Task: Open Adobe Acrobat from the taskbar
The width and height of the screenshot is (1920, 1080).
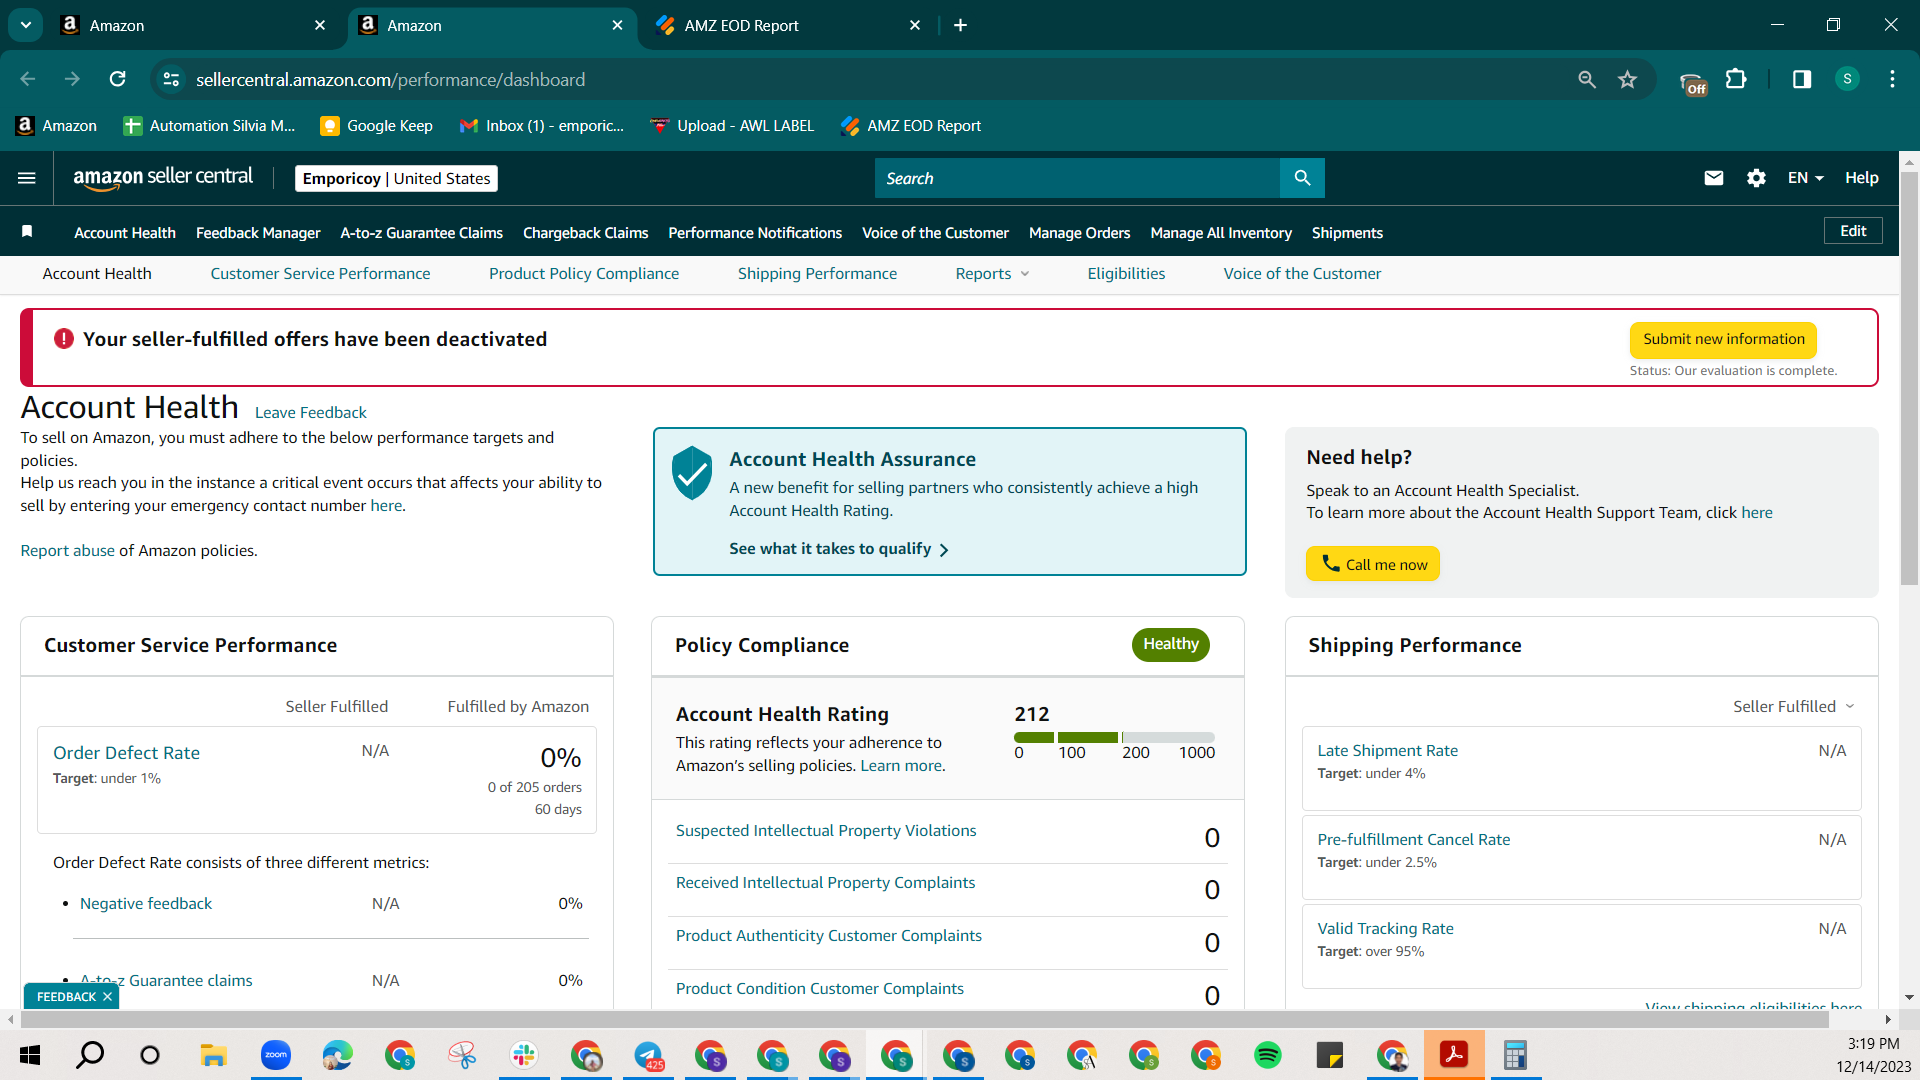Action: [x=1454, y=1055]
